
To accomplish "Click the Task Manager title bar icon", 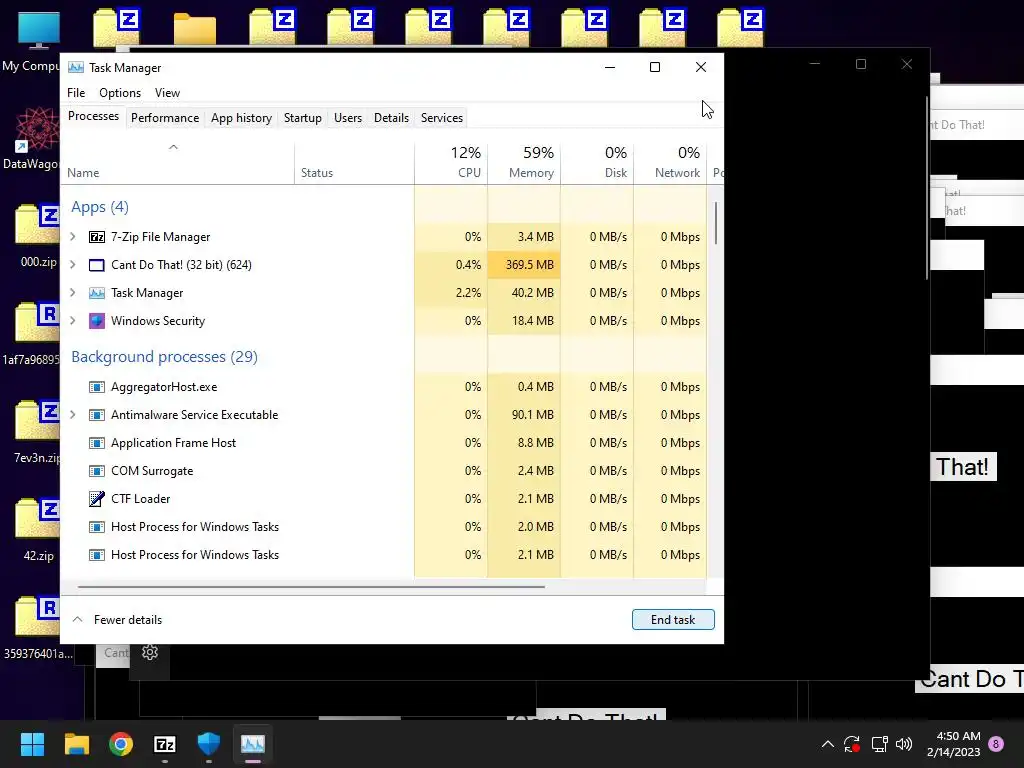I will coord(76,67).
